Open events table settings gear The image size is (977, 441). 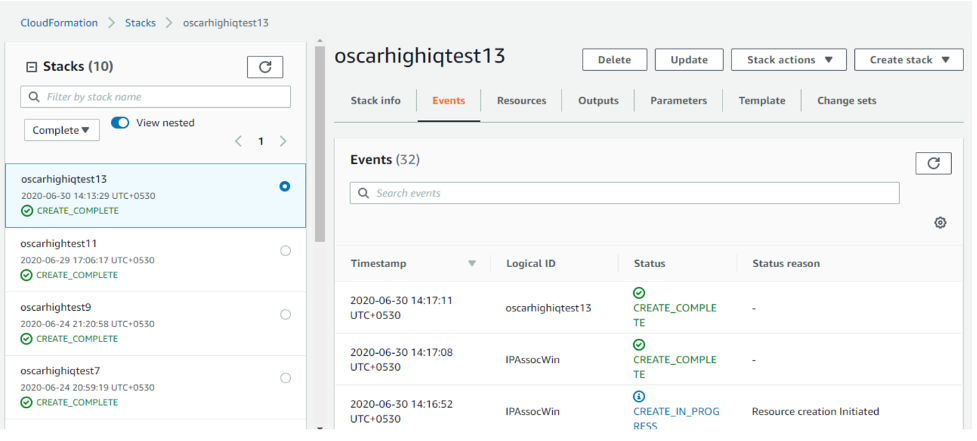(x=940, y=222)
